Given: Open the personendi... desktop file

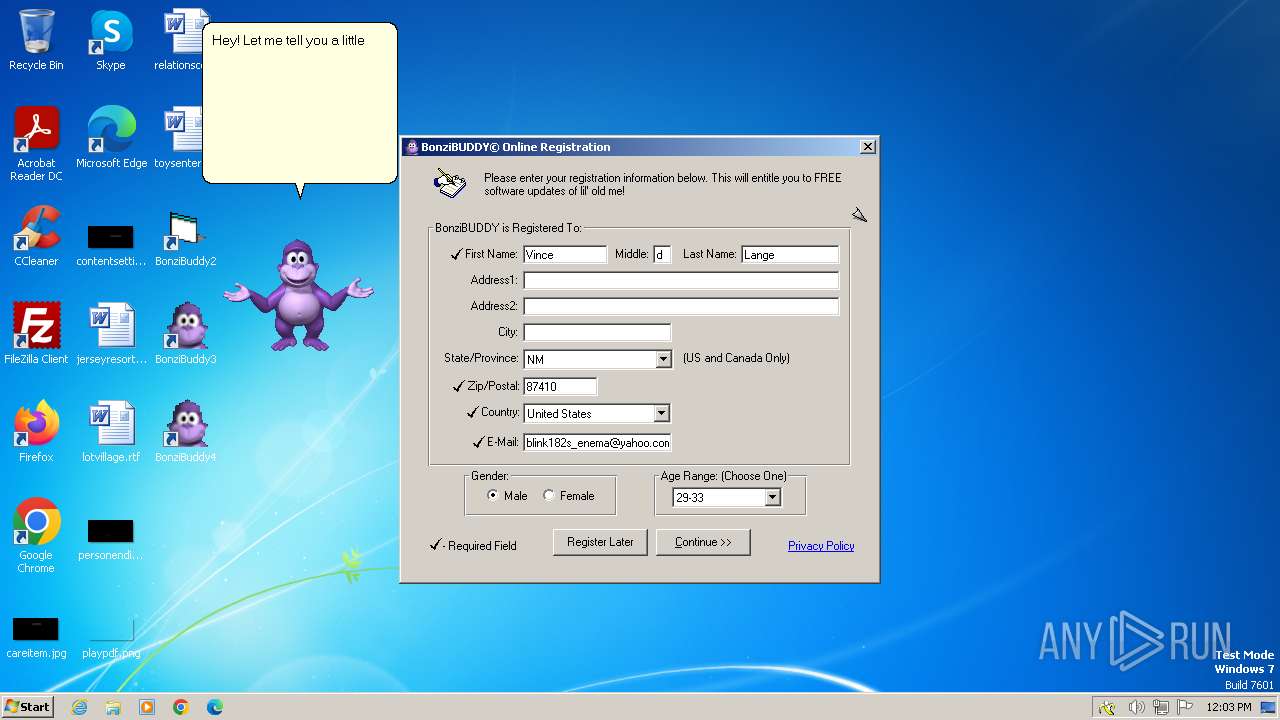Looking at the screenshot, I should pyautogui.click(x=111, y=540).
